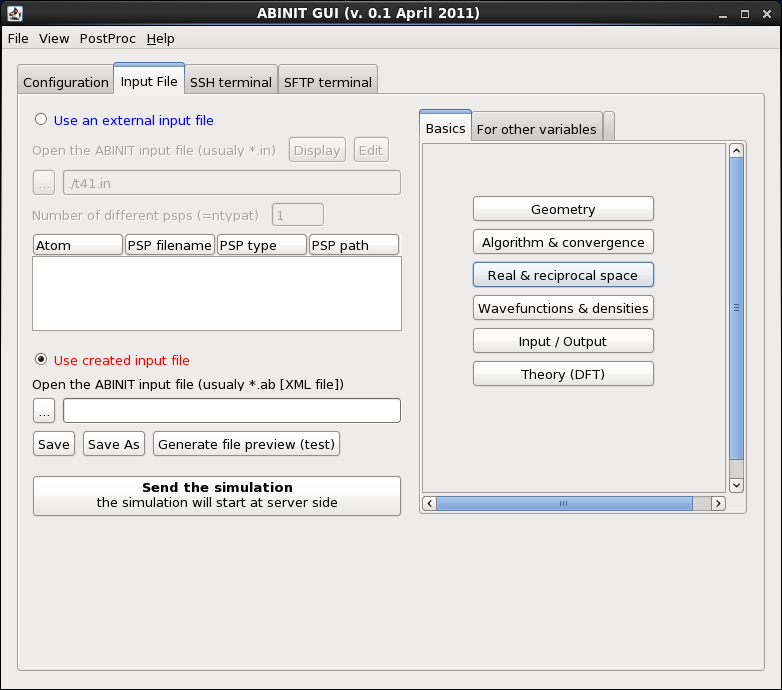This screenshot has height=690, width=782.
Task: Click the Save button
Action: pos(54,444)
